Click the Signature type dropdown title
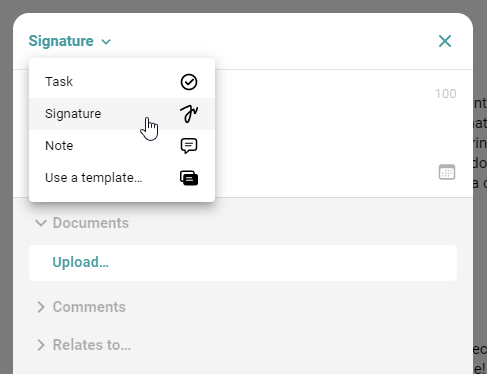487x374 pixels. tap(61, 41)
